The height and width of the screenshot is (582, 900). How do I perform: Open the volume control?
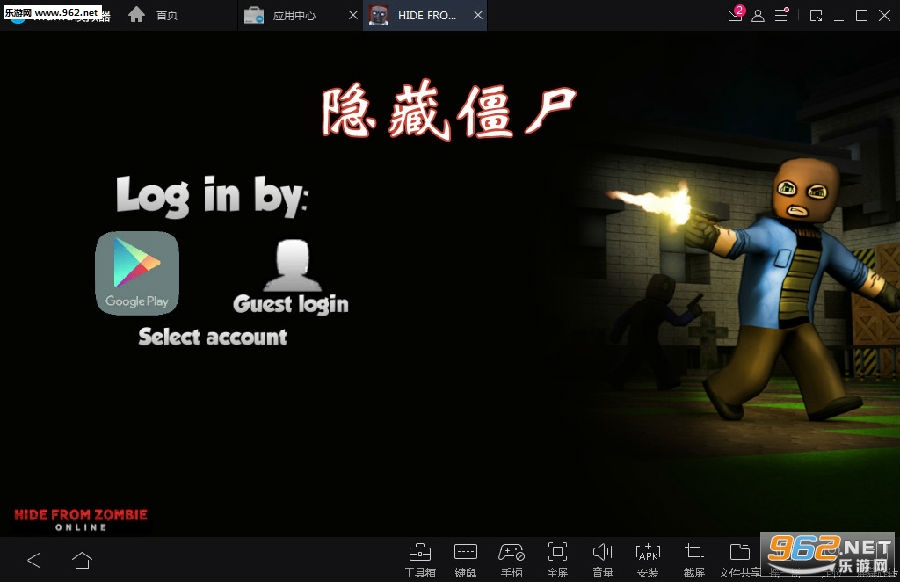click(603, 560)
